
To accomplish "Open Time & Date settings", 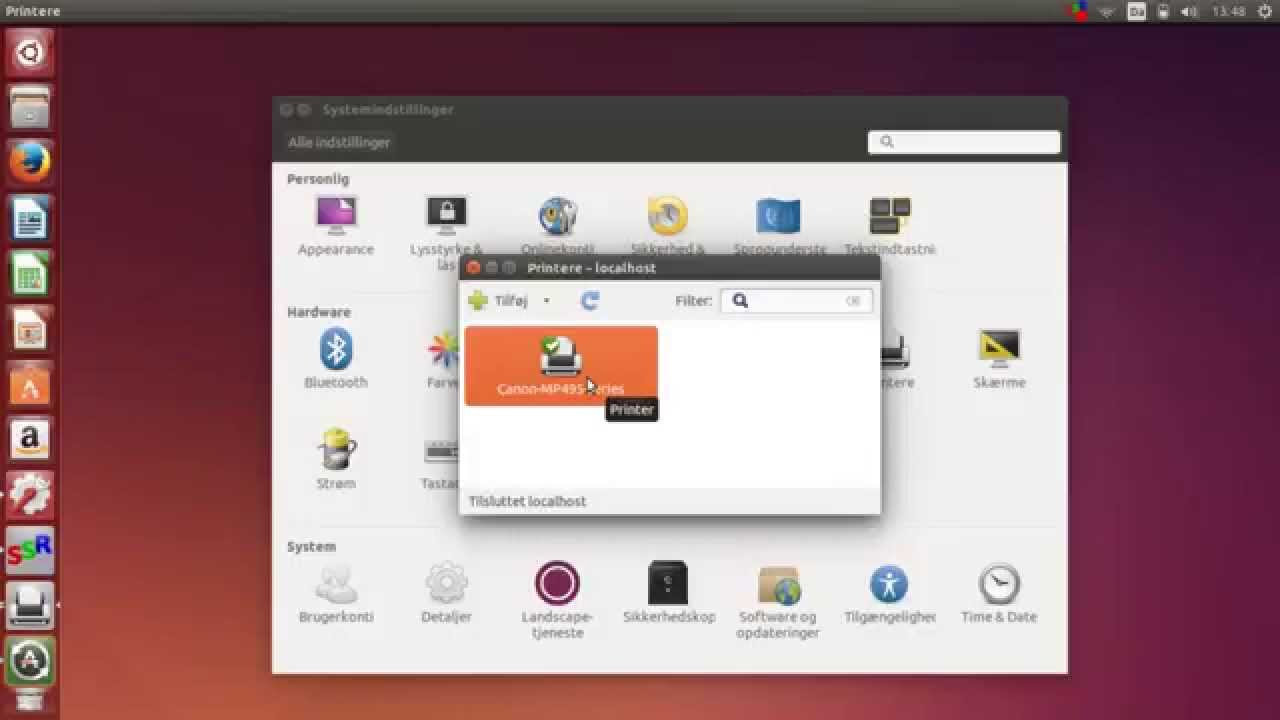I will 999,593.
